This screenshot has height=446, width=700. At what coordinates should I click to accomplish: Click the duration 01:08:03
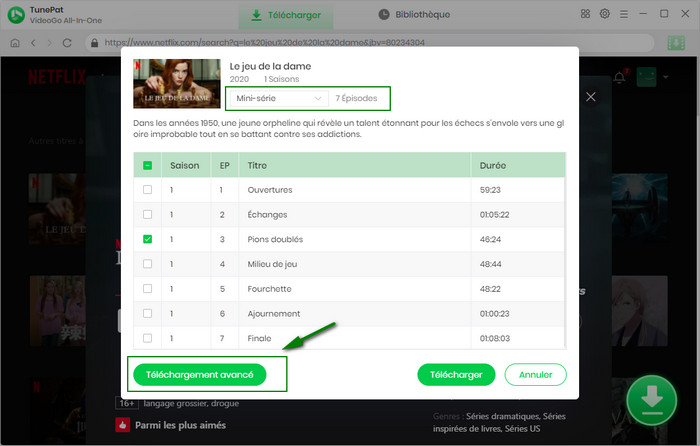click(x=495, y=338)
